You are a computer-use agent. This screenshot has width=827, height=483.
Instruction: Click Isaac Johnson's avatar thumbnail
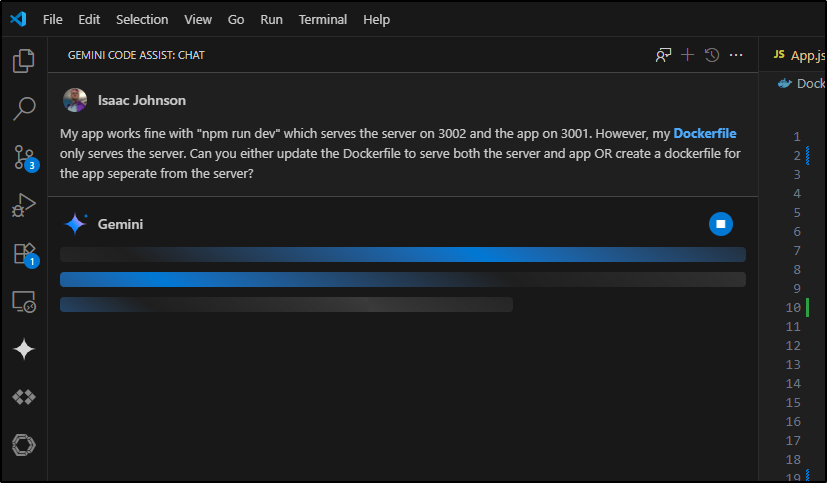coord(75,100)
